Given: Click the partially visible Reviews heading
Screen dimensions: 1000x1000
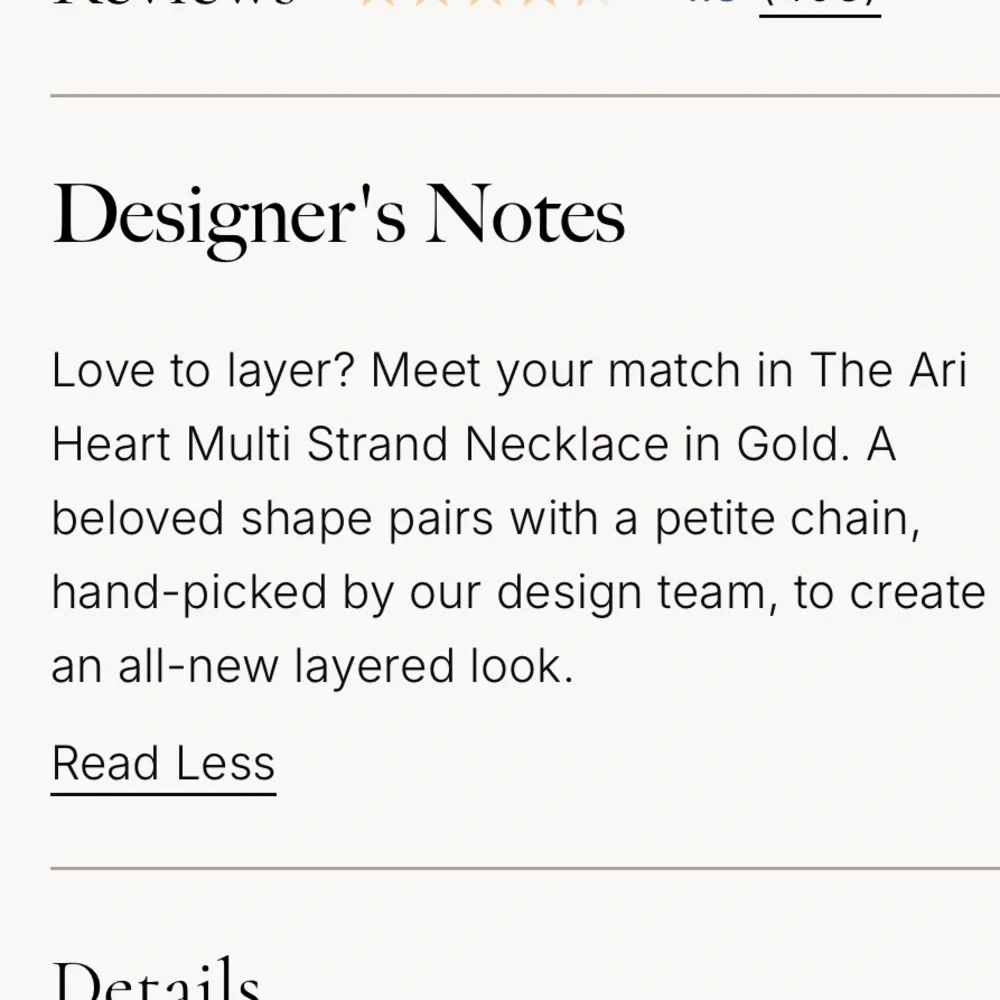Looking at the screenshot, I should [174, 3].
